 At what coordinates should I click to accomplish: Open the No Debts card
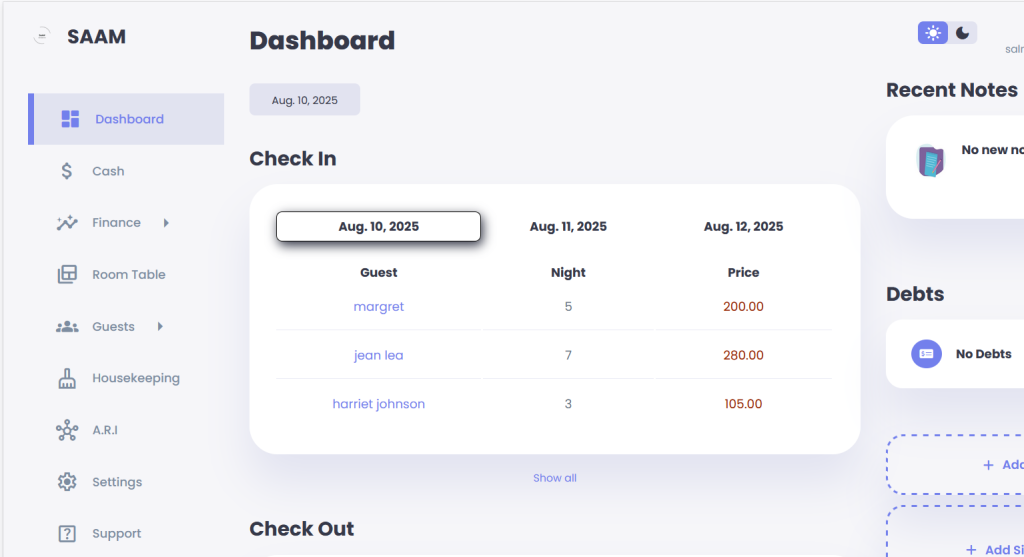click(955, 354)
